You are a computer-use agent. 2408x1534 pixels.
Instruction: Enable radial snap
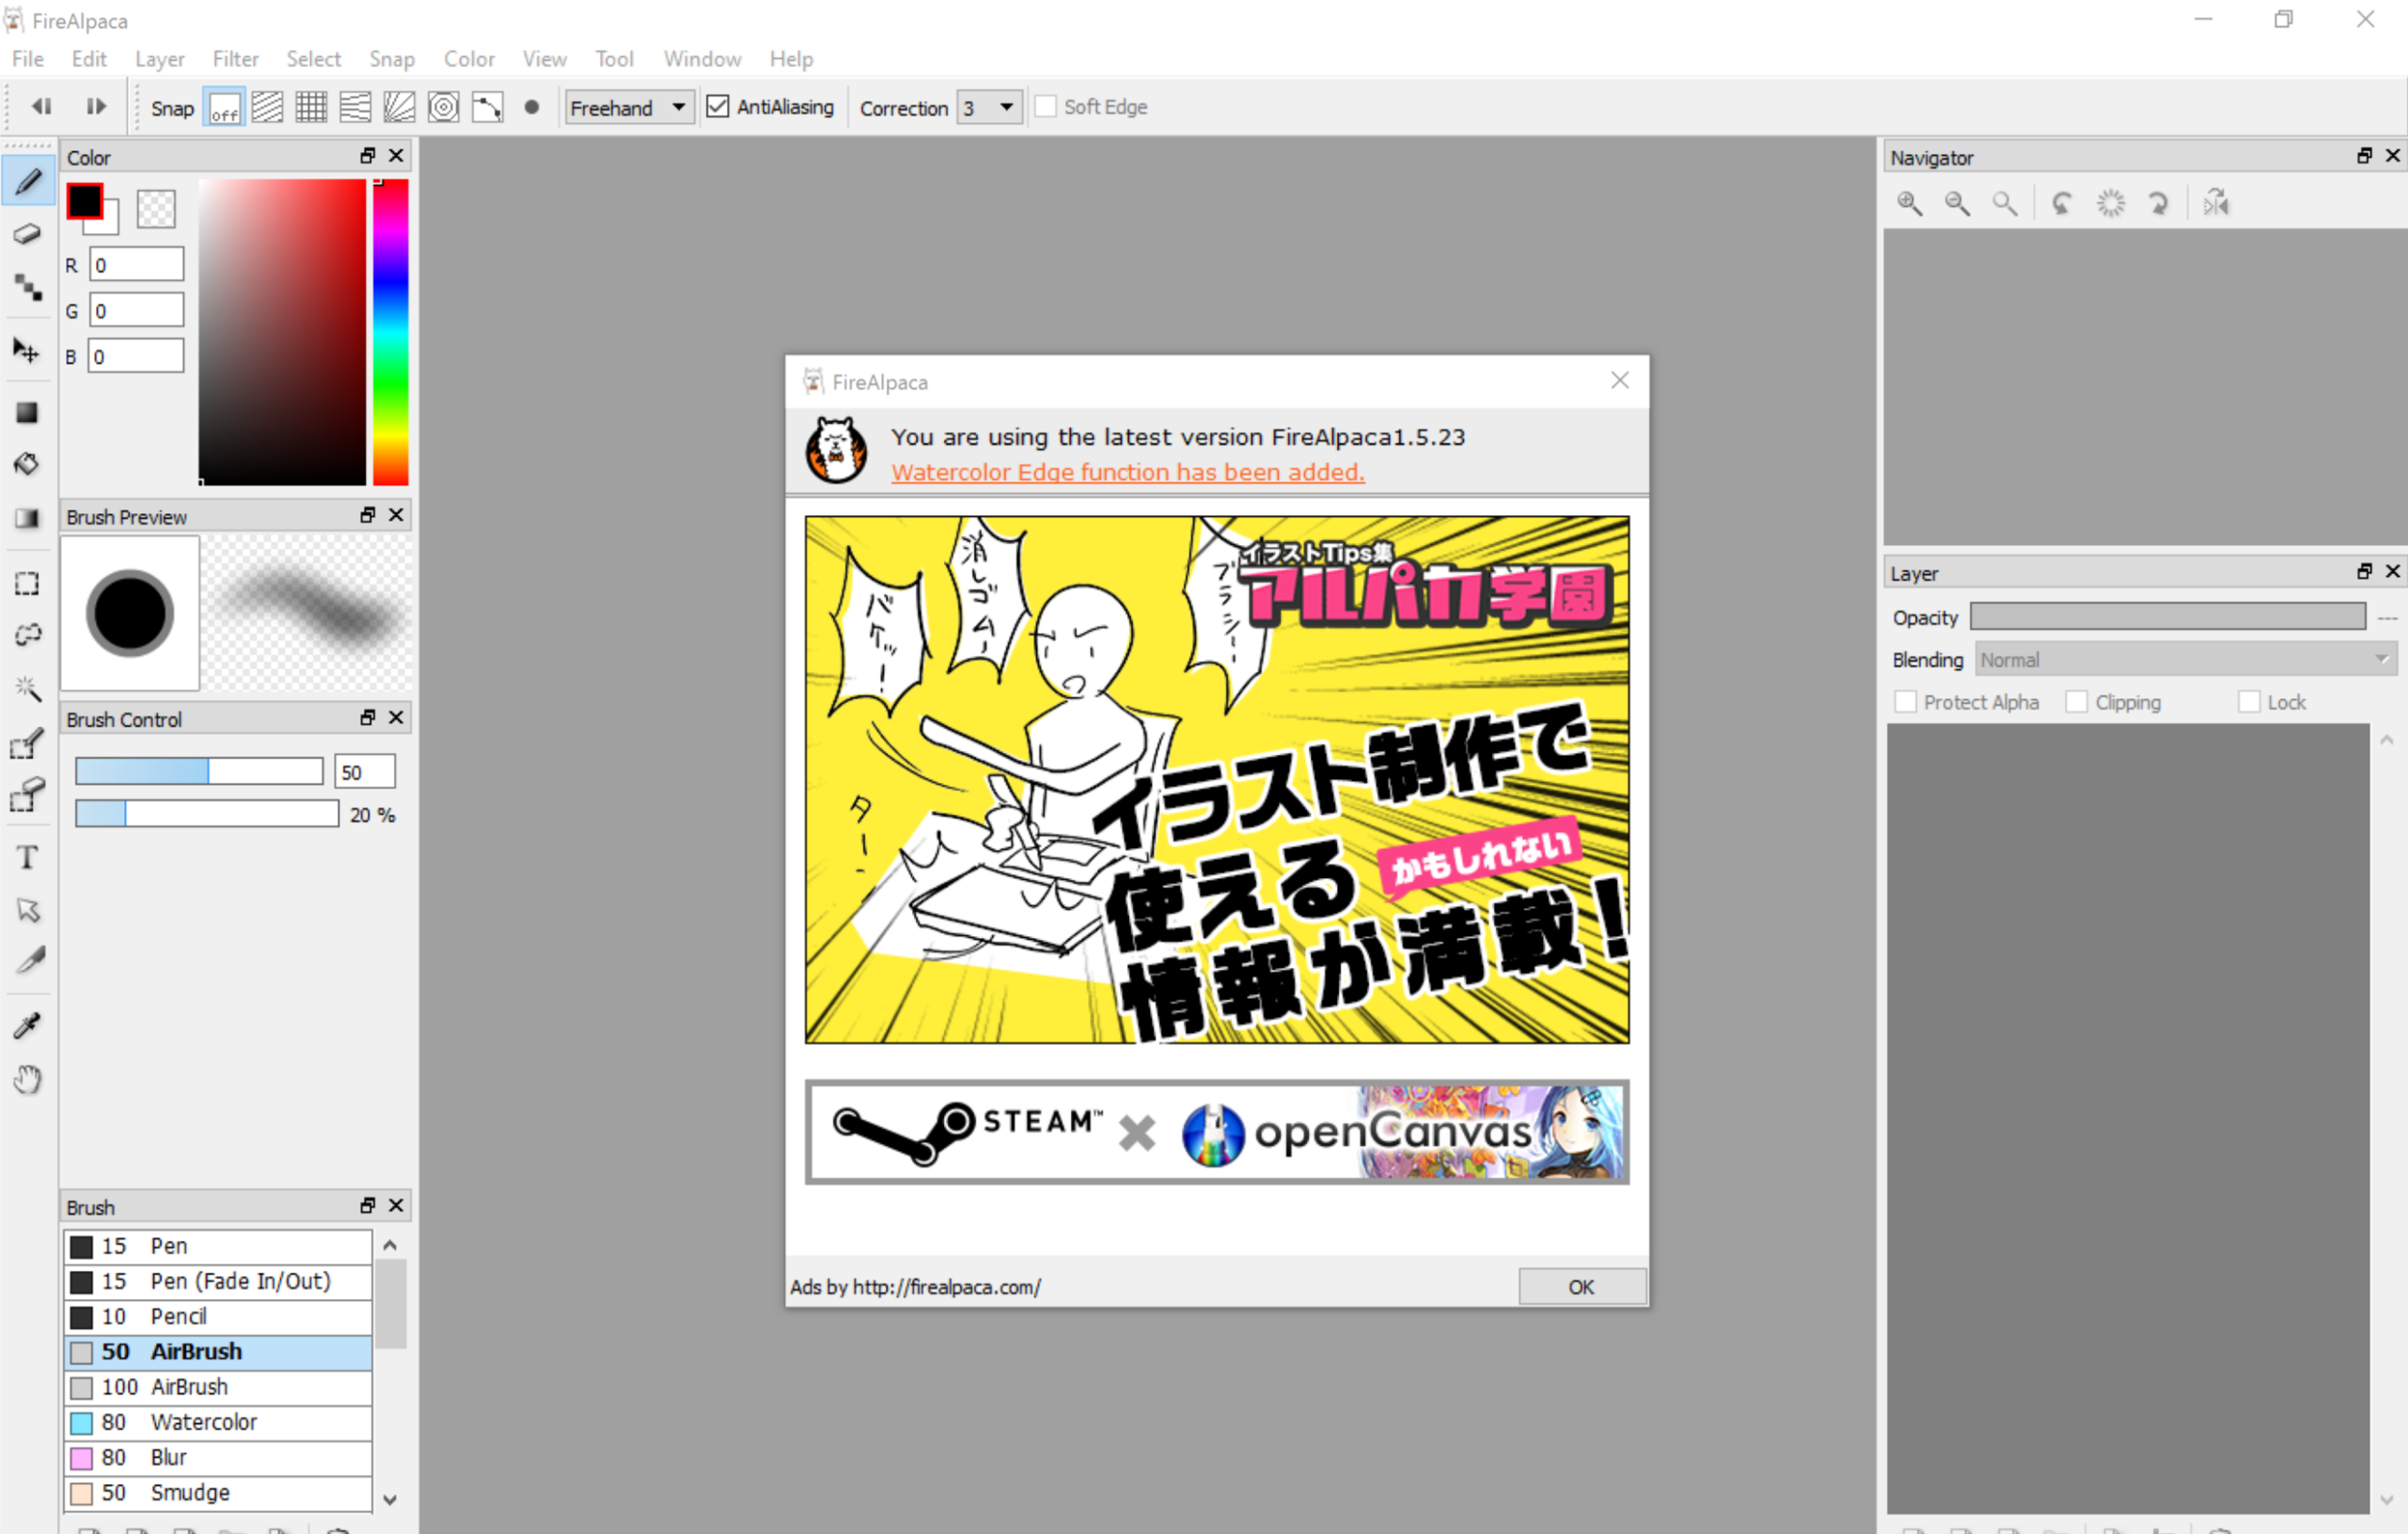click(x=399, y=107)
